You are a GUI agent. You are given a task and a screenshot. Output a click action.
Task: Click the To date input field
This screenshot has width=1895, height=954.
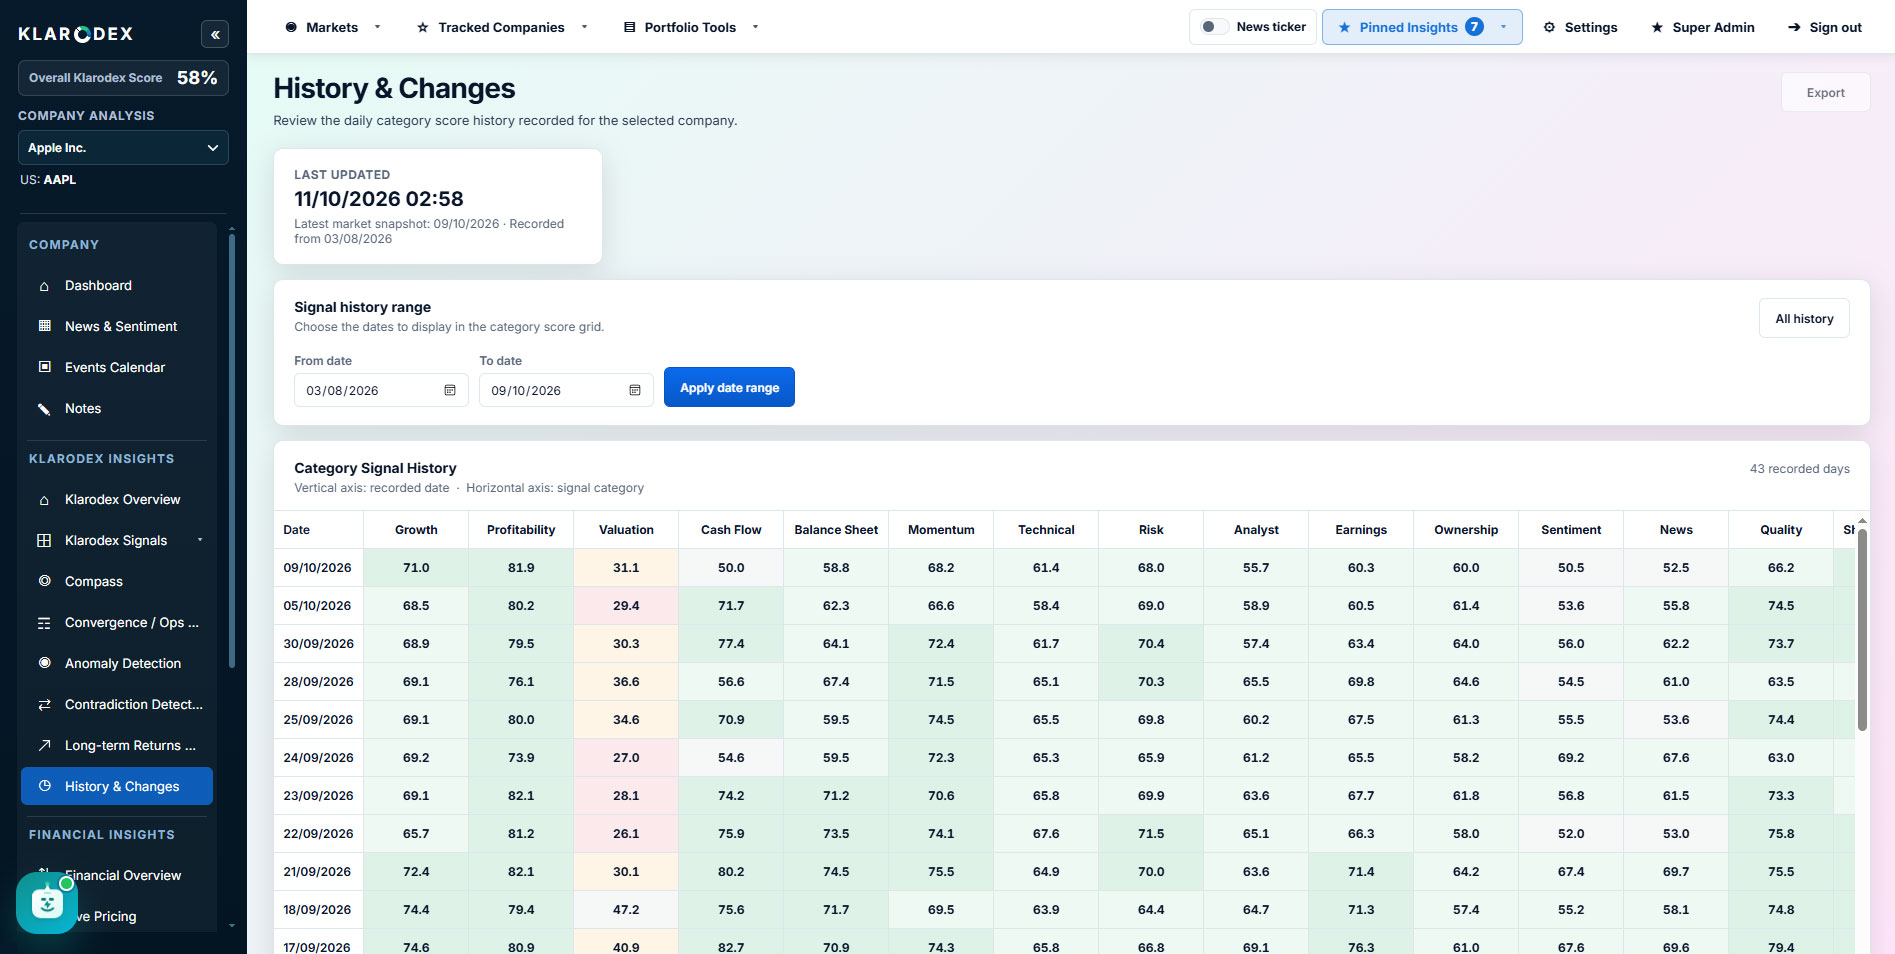566,390
